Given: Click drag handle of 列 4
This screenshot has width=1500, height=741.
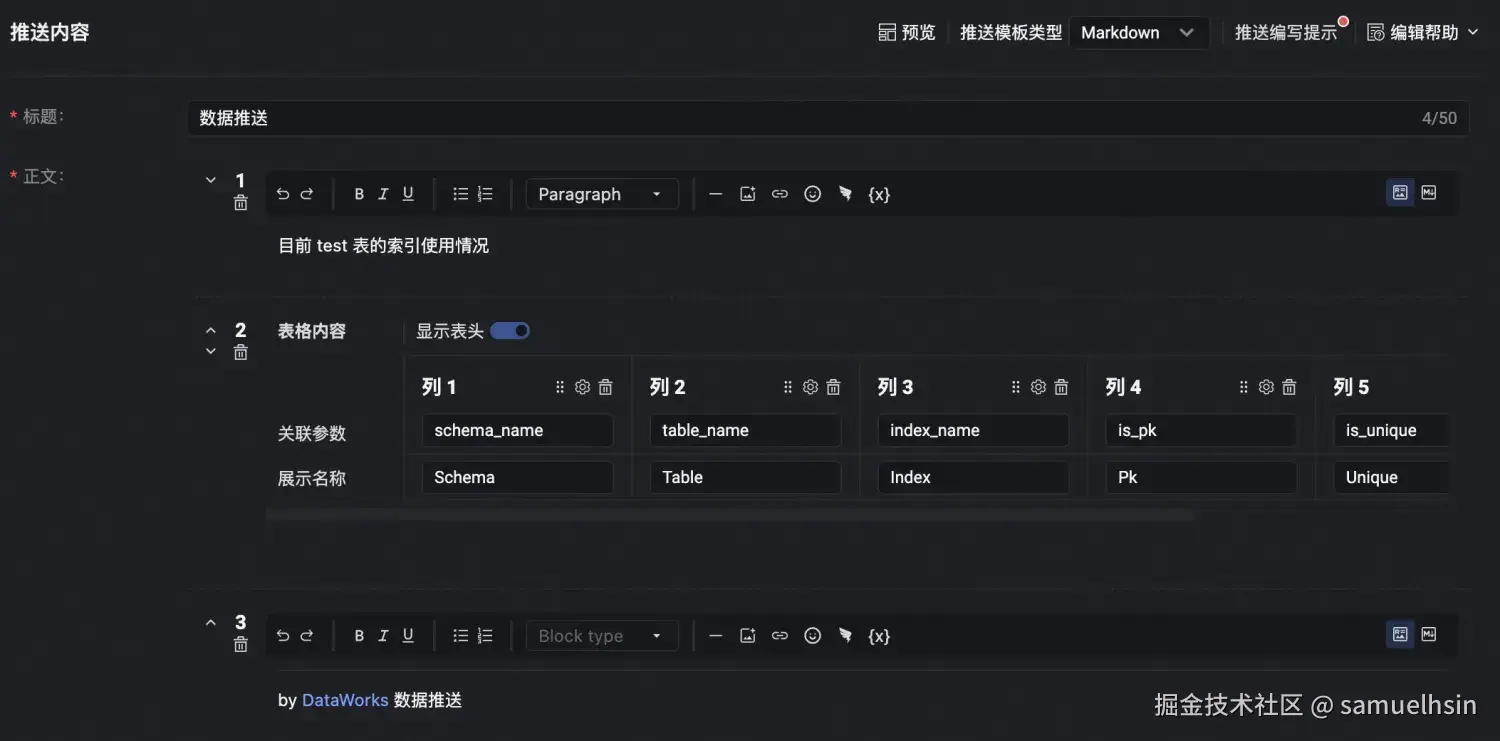Looking at the screenshot, I should [1244, 387].
